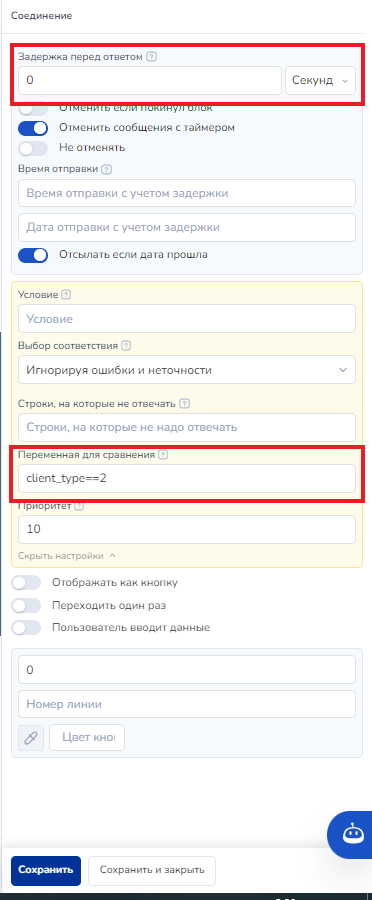Click help icon beside Выбор соответствия
This screenshot has width=372, height=900.
click(126, 346)
